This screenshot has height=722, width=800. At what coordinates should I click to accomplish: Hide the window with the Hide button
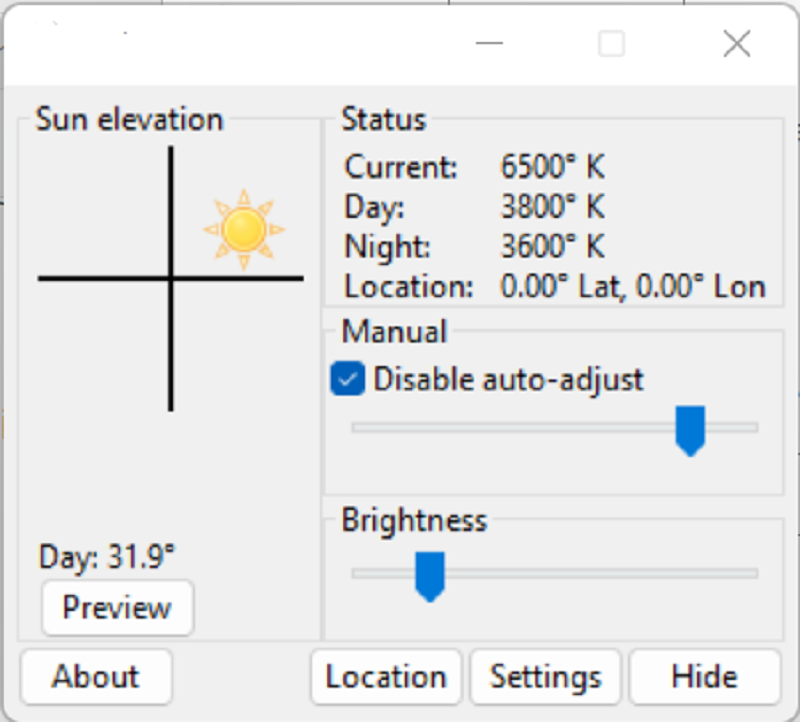tap(705, 677)
